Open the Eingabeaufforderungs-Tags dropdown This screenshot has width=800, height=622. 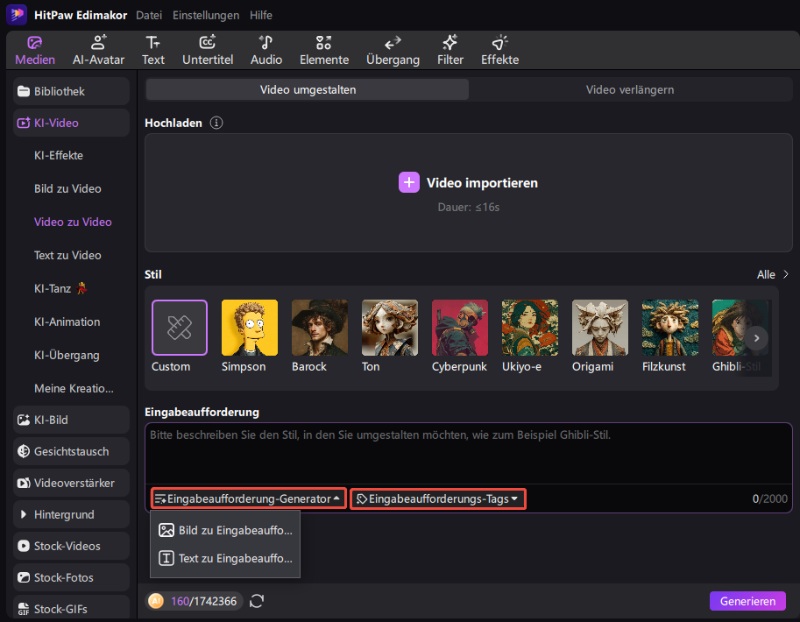click(x=437, y=498)
